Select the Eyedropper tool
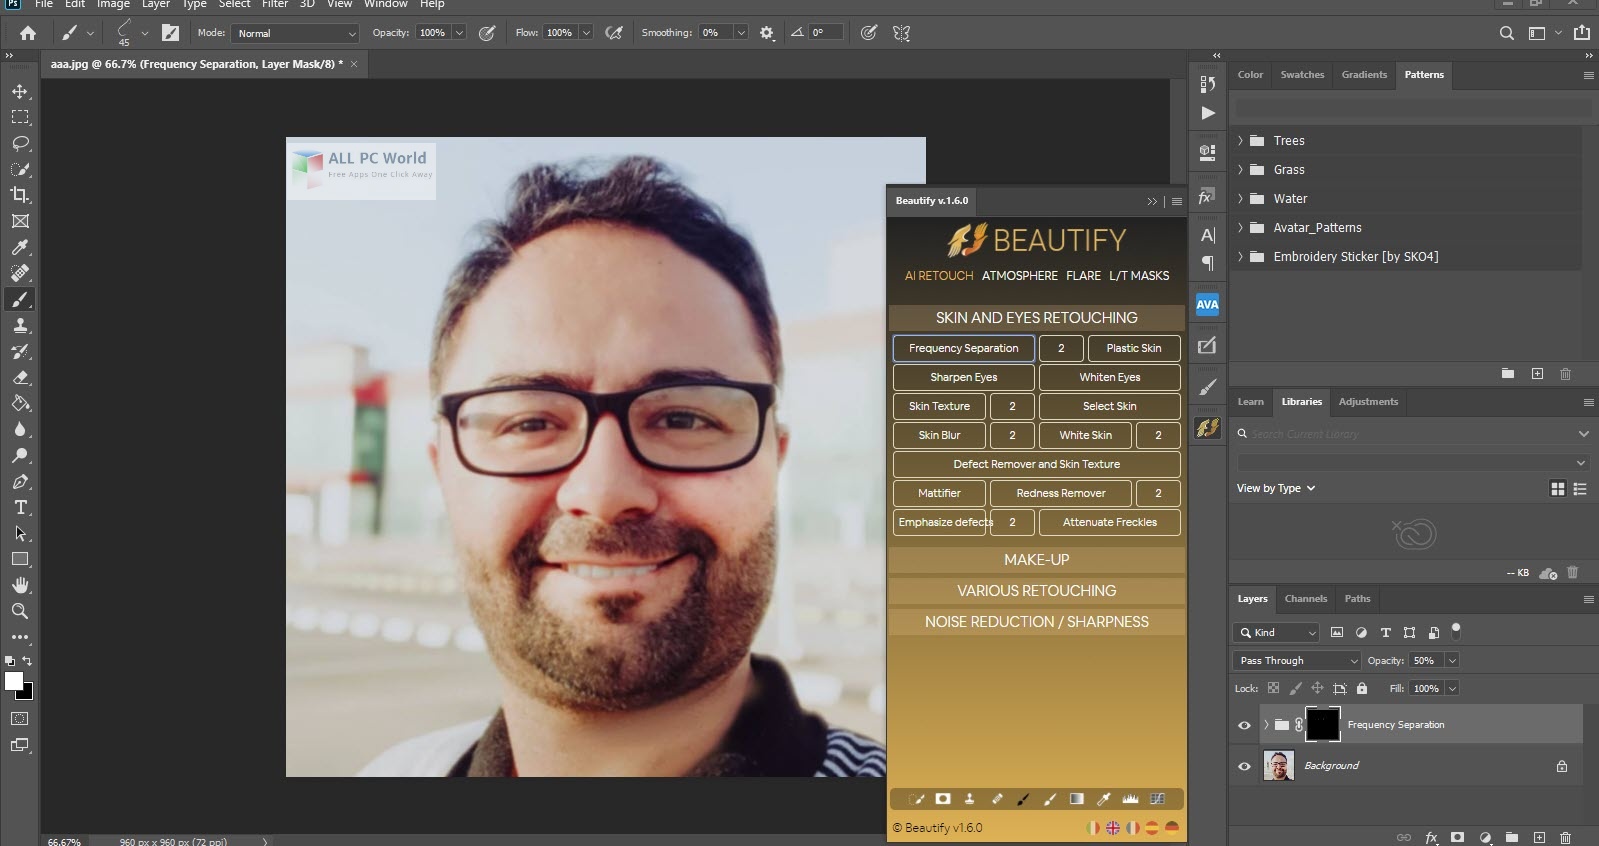 click(20, 247)
